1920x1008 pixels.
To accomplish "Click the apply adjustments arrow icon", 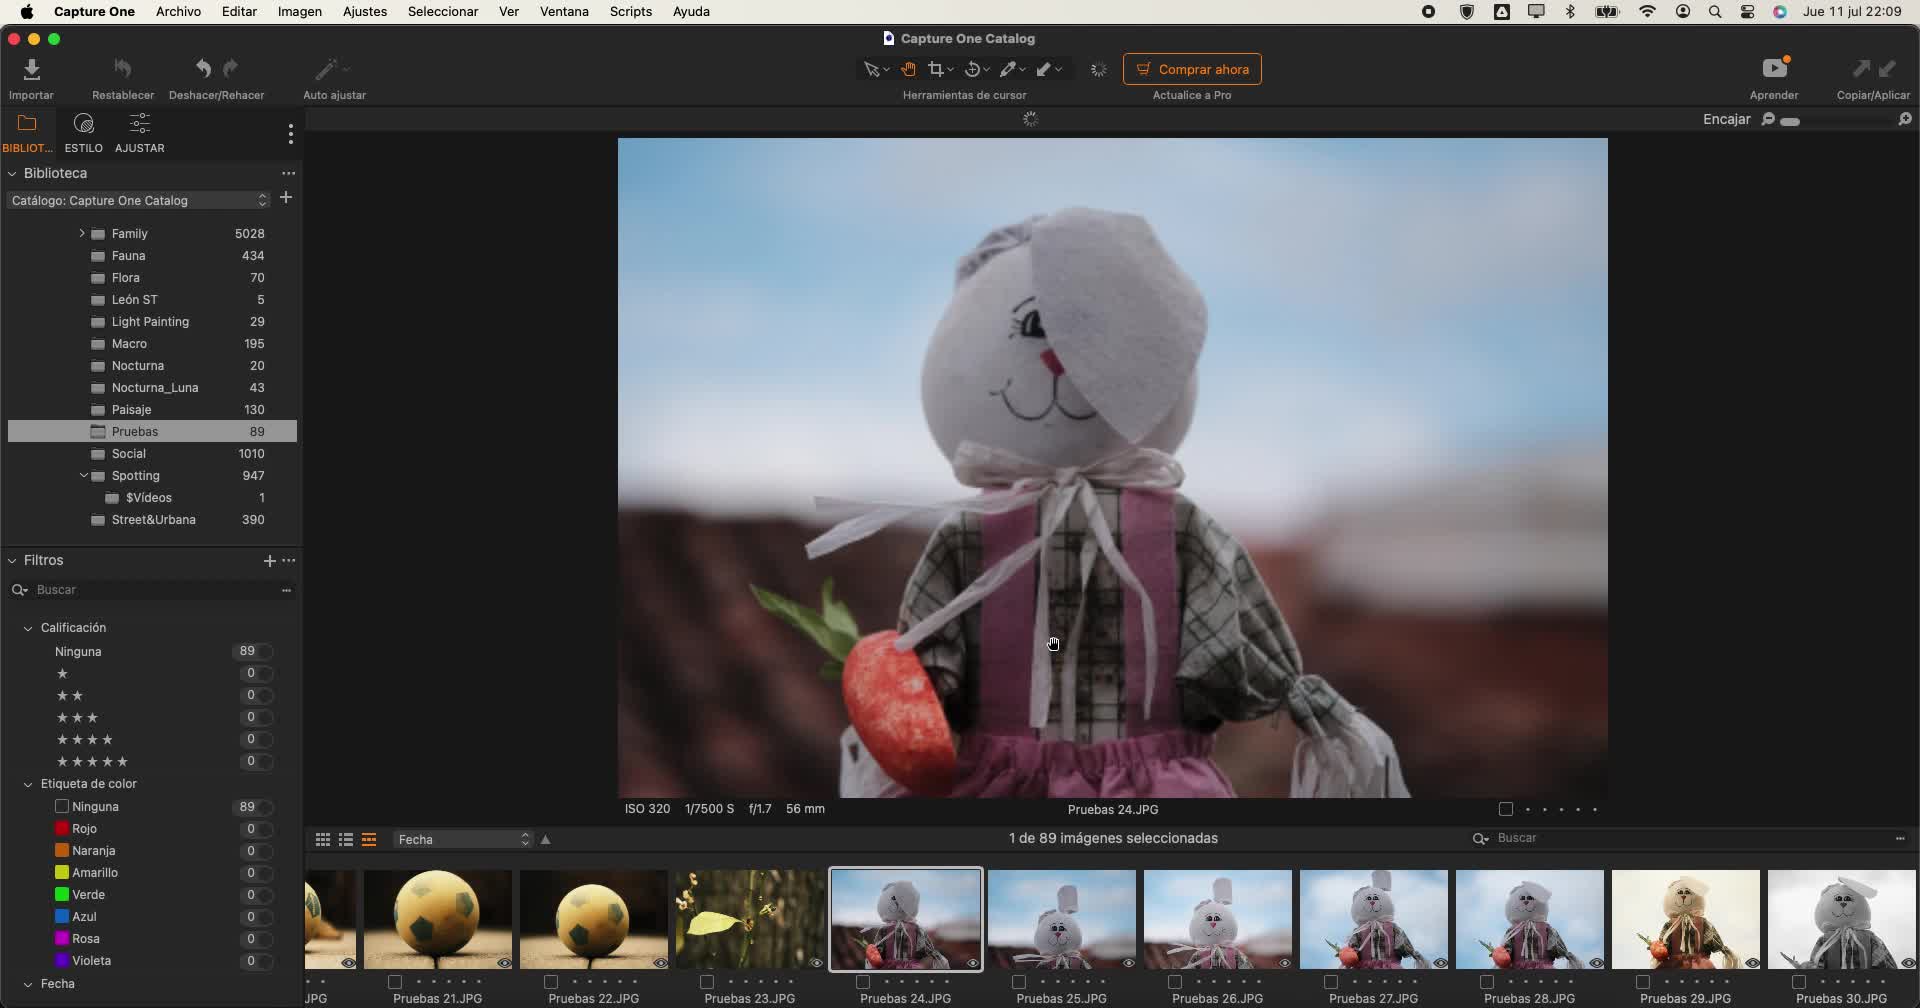I will point(1887,69).
